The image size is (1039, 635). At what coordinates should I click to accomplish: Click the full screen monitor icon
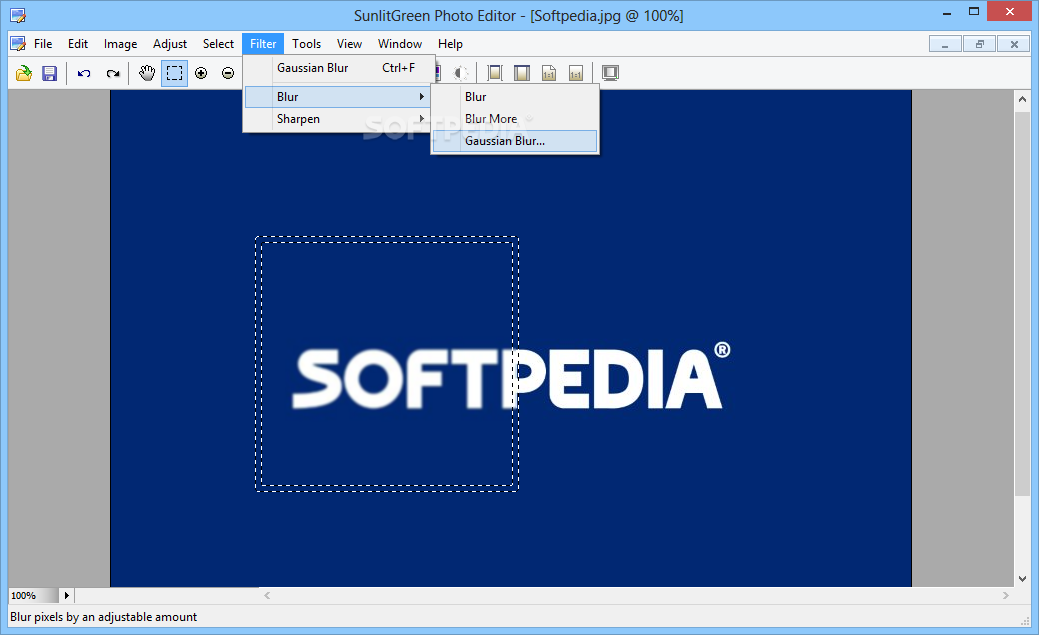[610, 73]
